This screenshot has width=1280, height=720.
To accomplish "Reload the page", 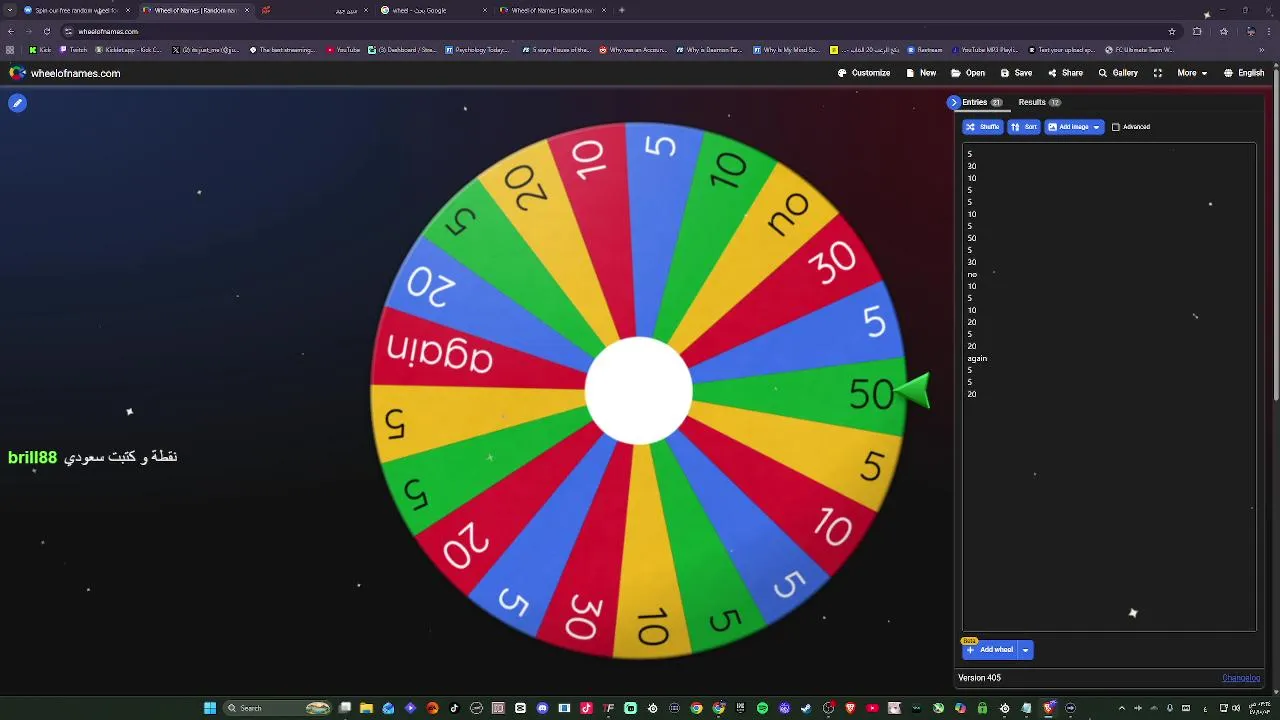I will pos(46,31).
